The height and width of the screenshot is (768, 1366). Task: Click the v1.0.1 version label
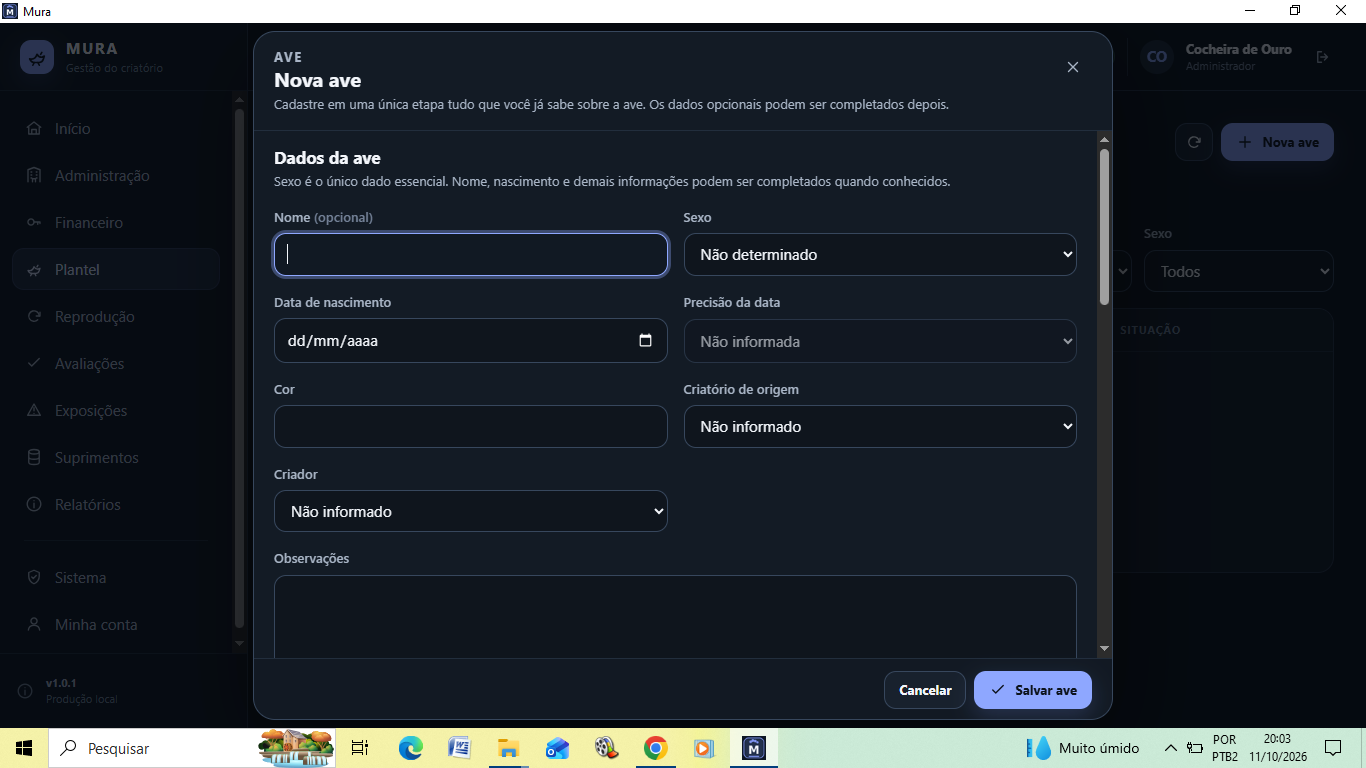click(61, 683)
